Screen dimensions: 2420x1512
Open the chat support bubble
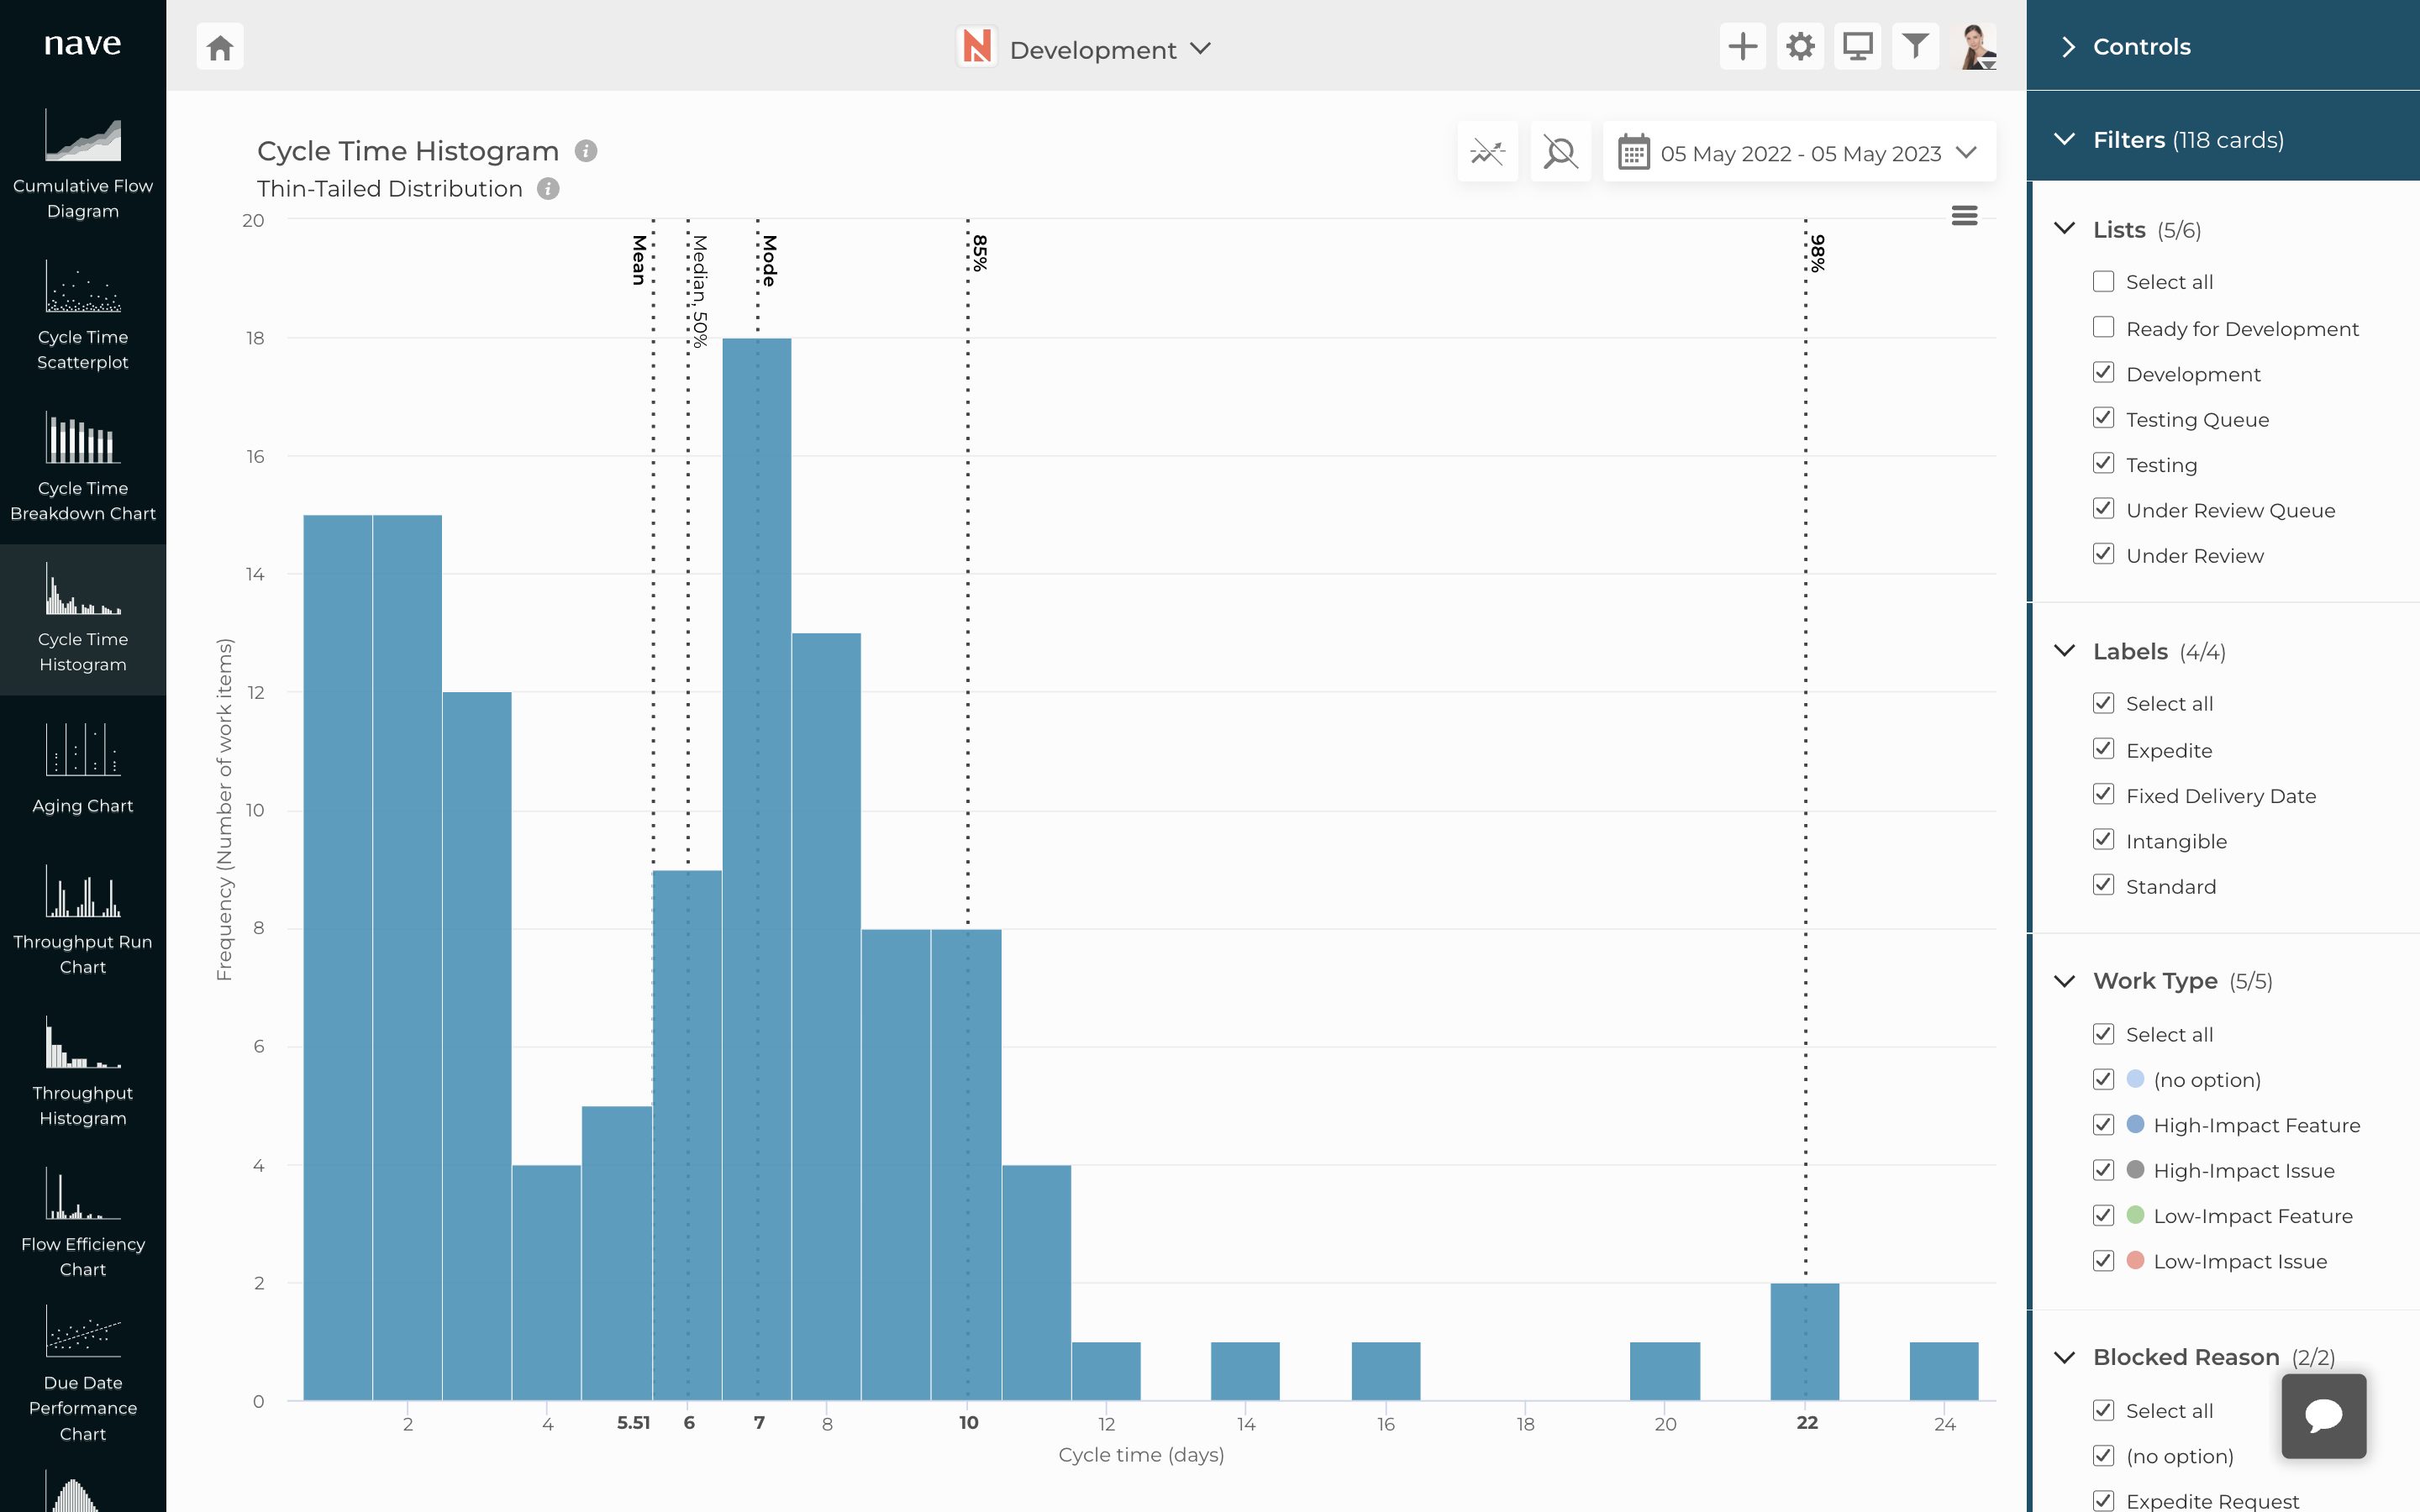pyautogui.click(x=2322, y=1415)
